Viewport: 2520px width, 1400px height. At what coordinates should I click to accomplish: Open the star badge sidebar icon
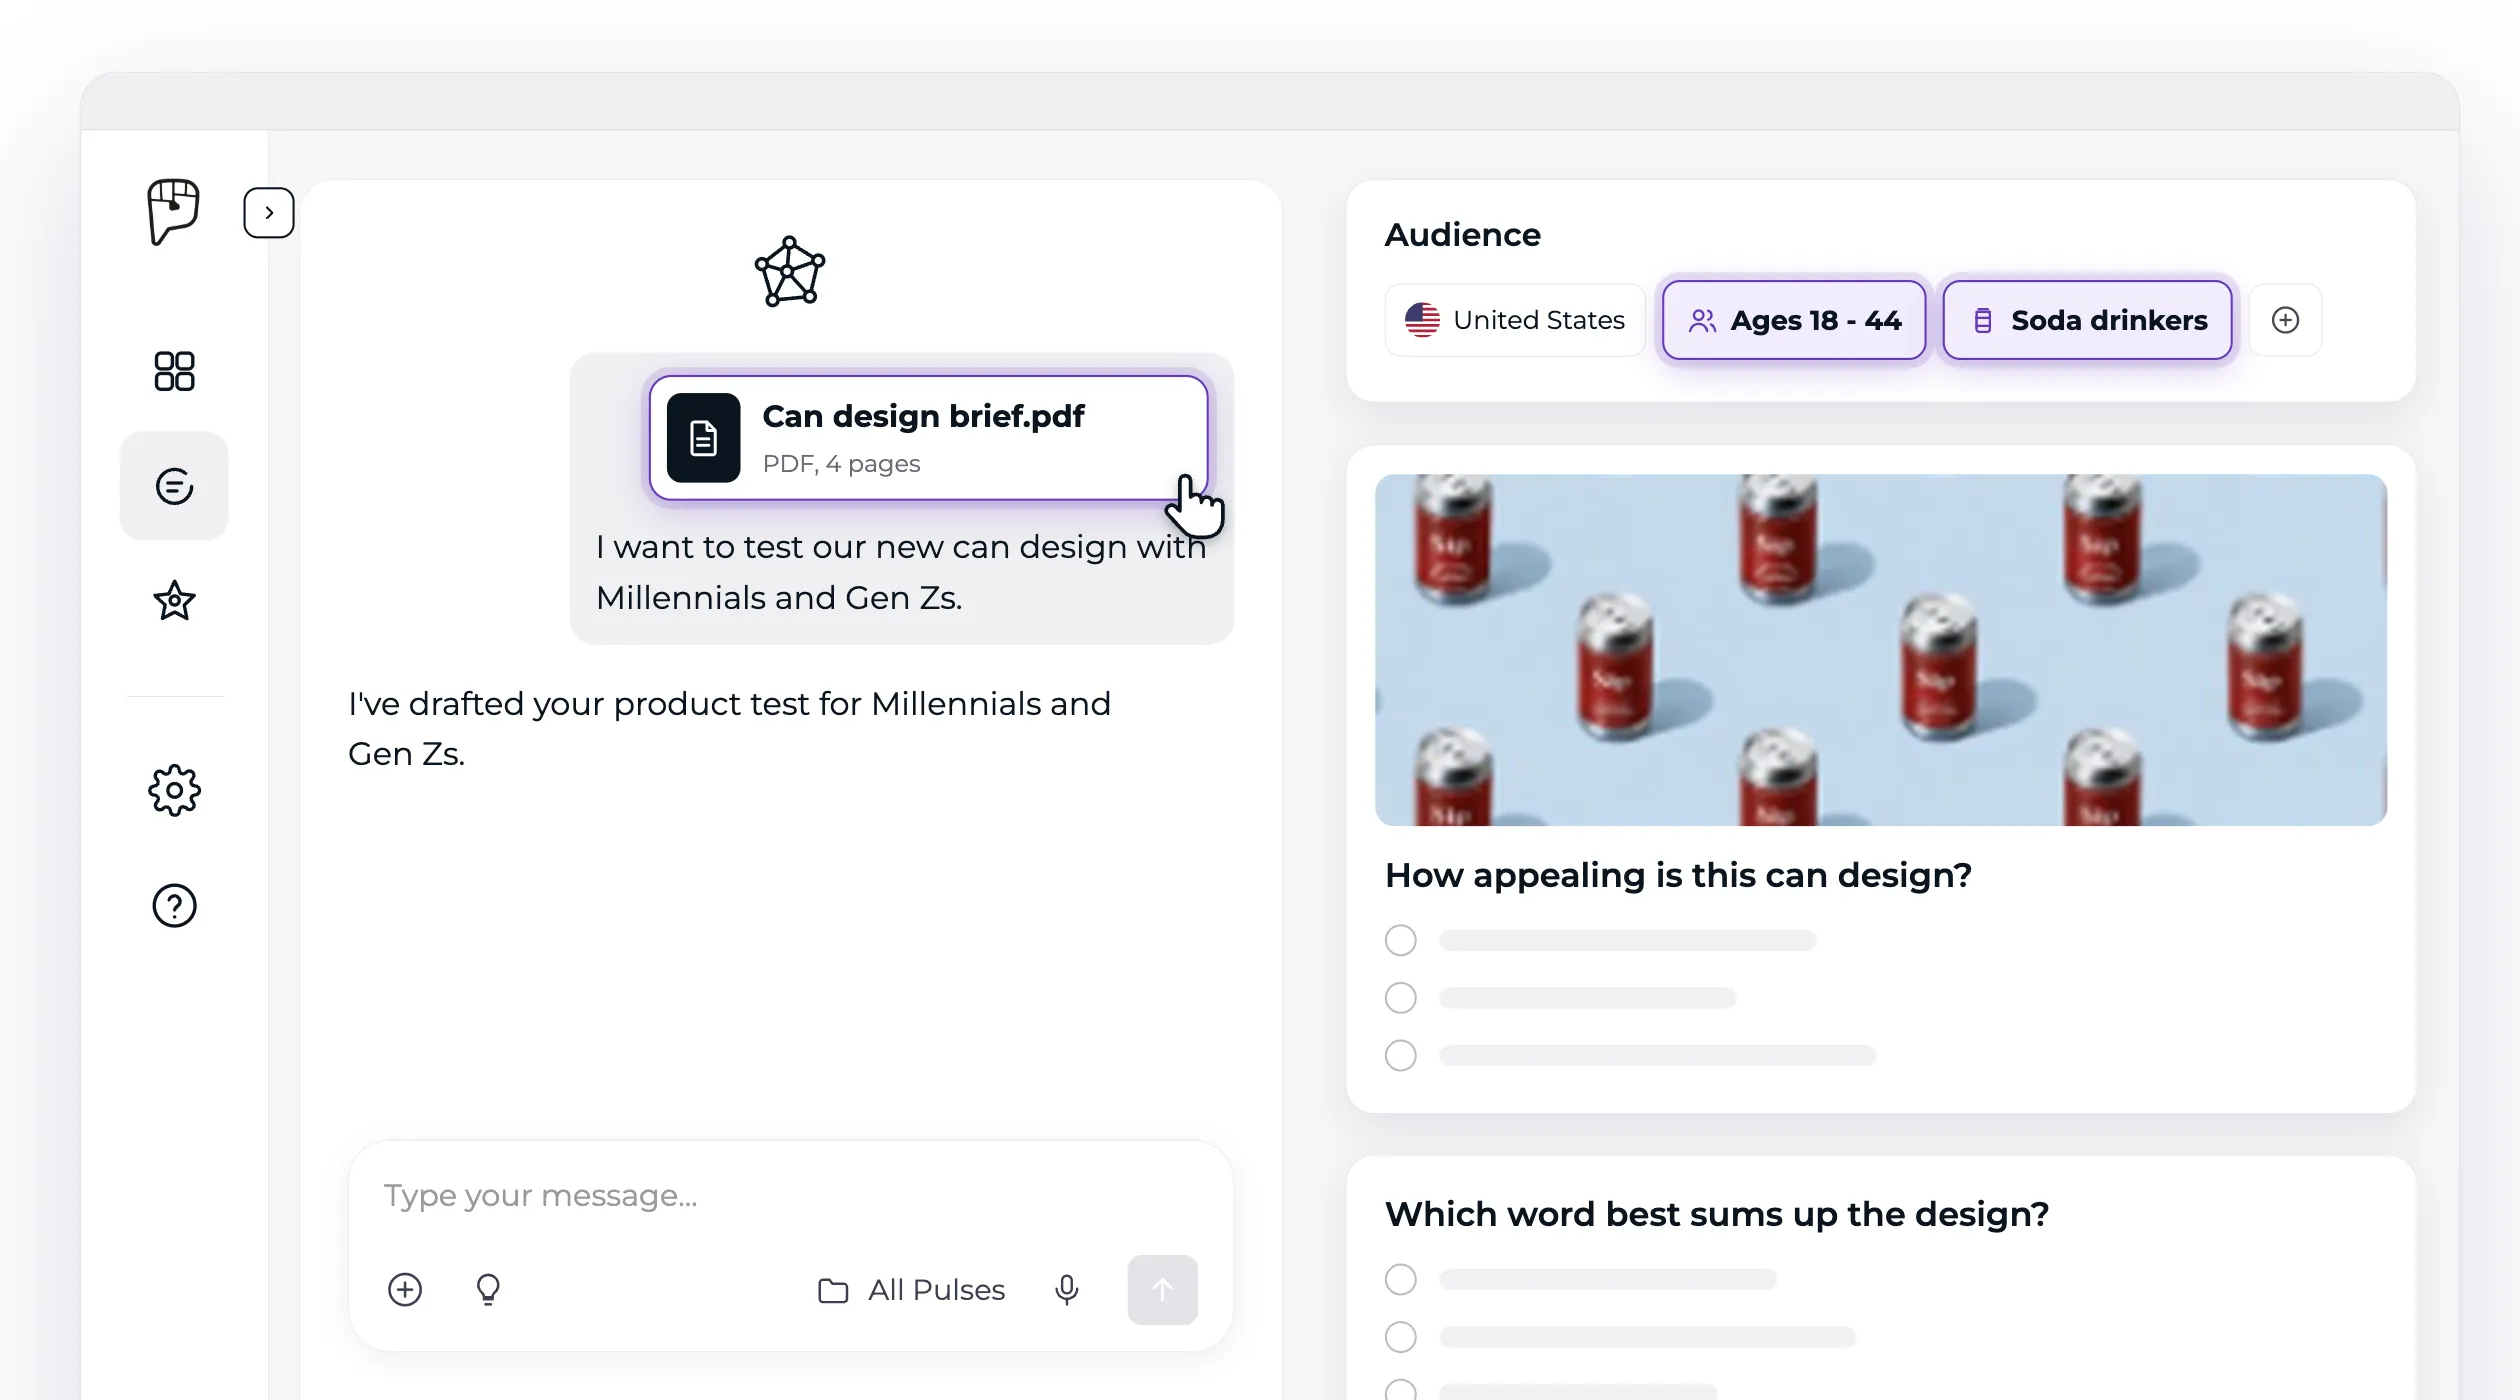pyautogui.click(x=174, y=601)
